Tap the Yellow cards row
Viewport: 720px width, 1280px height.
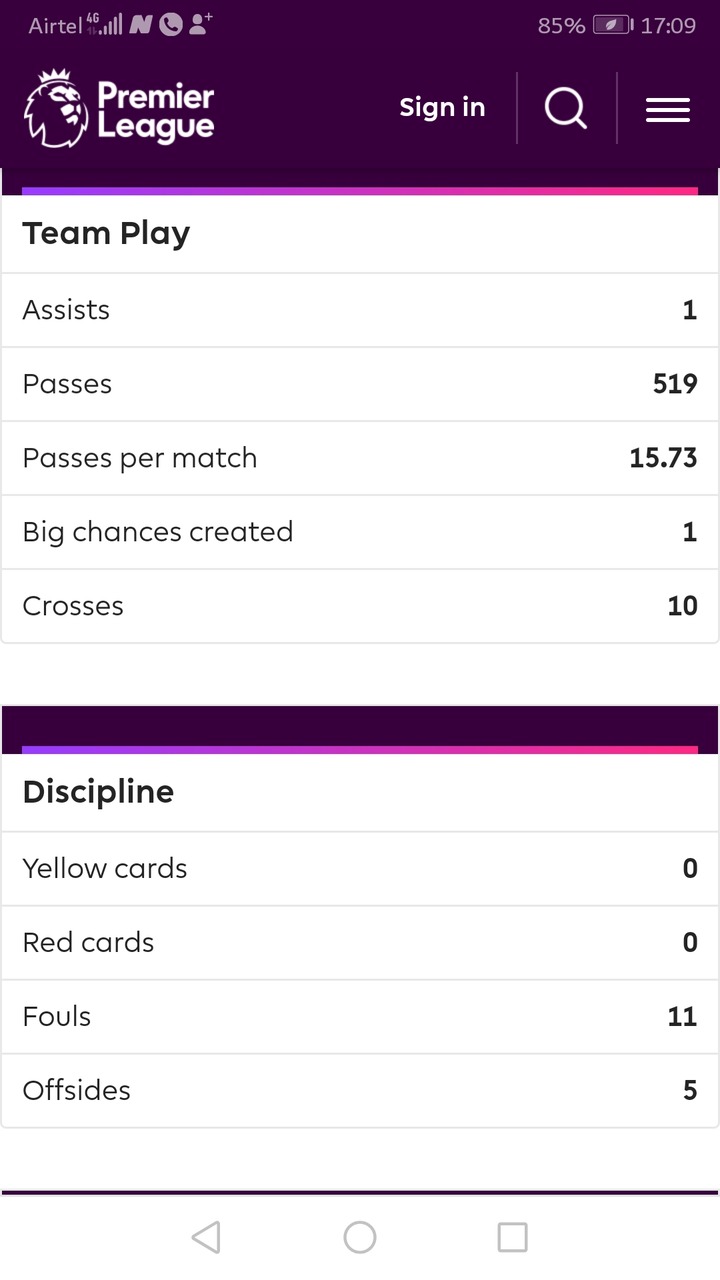point(360,868)
